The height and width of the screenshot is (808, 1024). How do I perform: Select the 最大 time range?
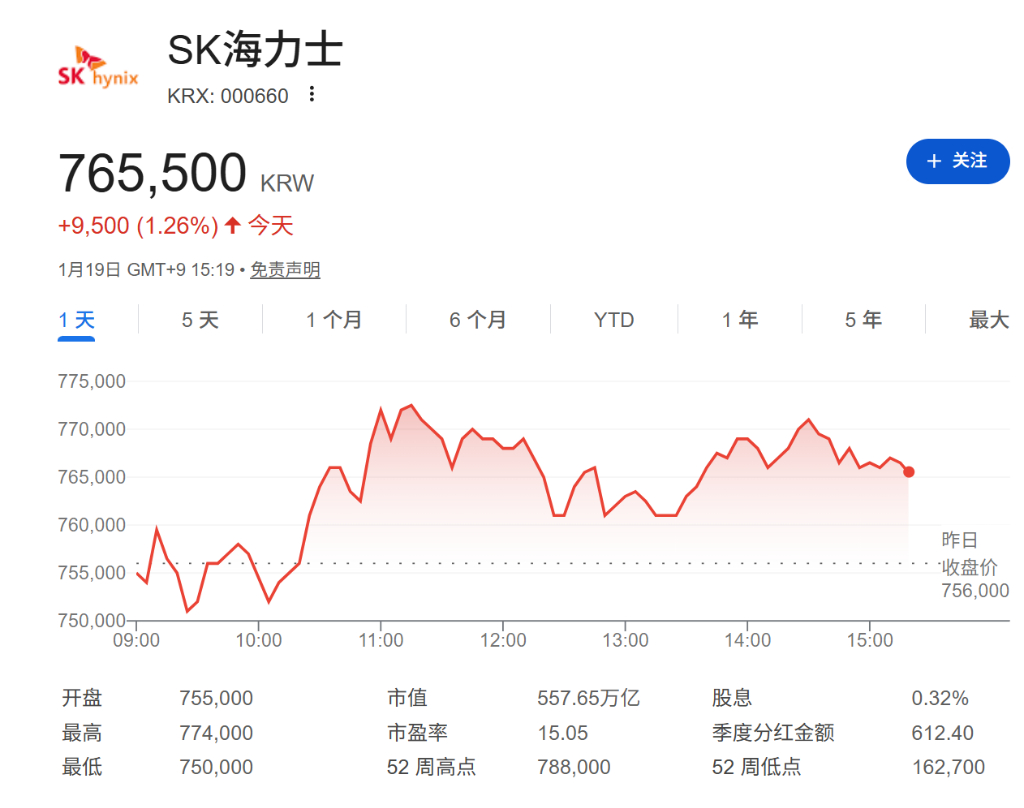click(987, 320)
